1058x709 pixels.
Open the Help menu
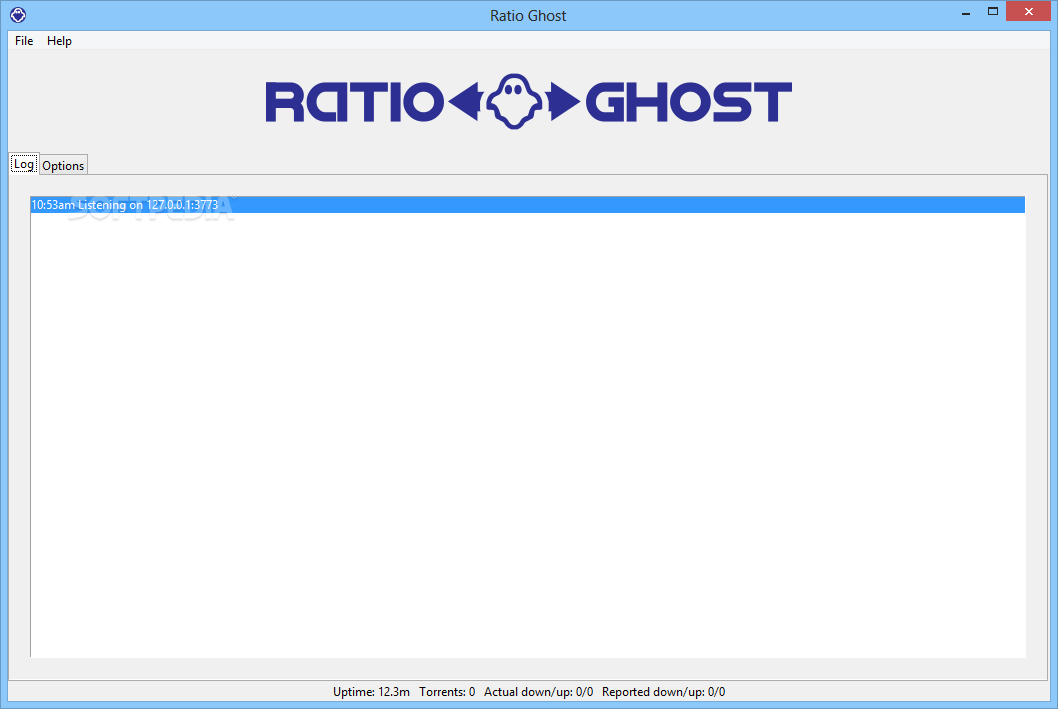tap(59, 40)
